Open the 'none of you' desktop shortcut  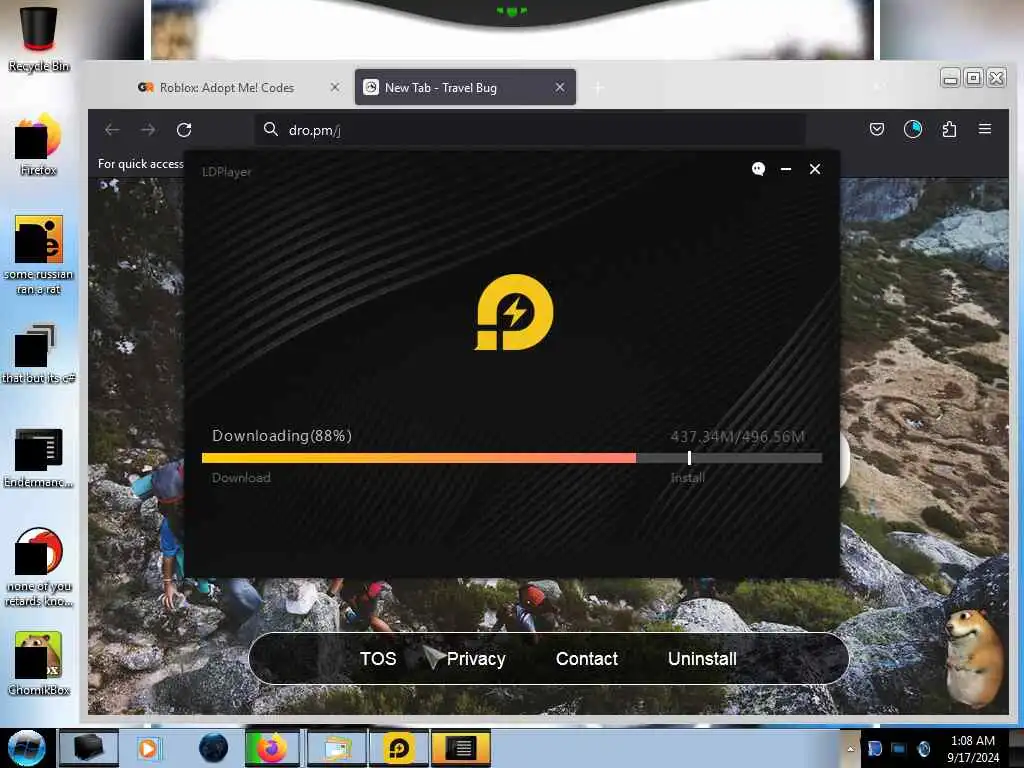pyautogui.click(x=38, y=567)
